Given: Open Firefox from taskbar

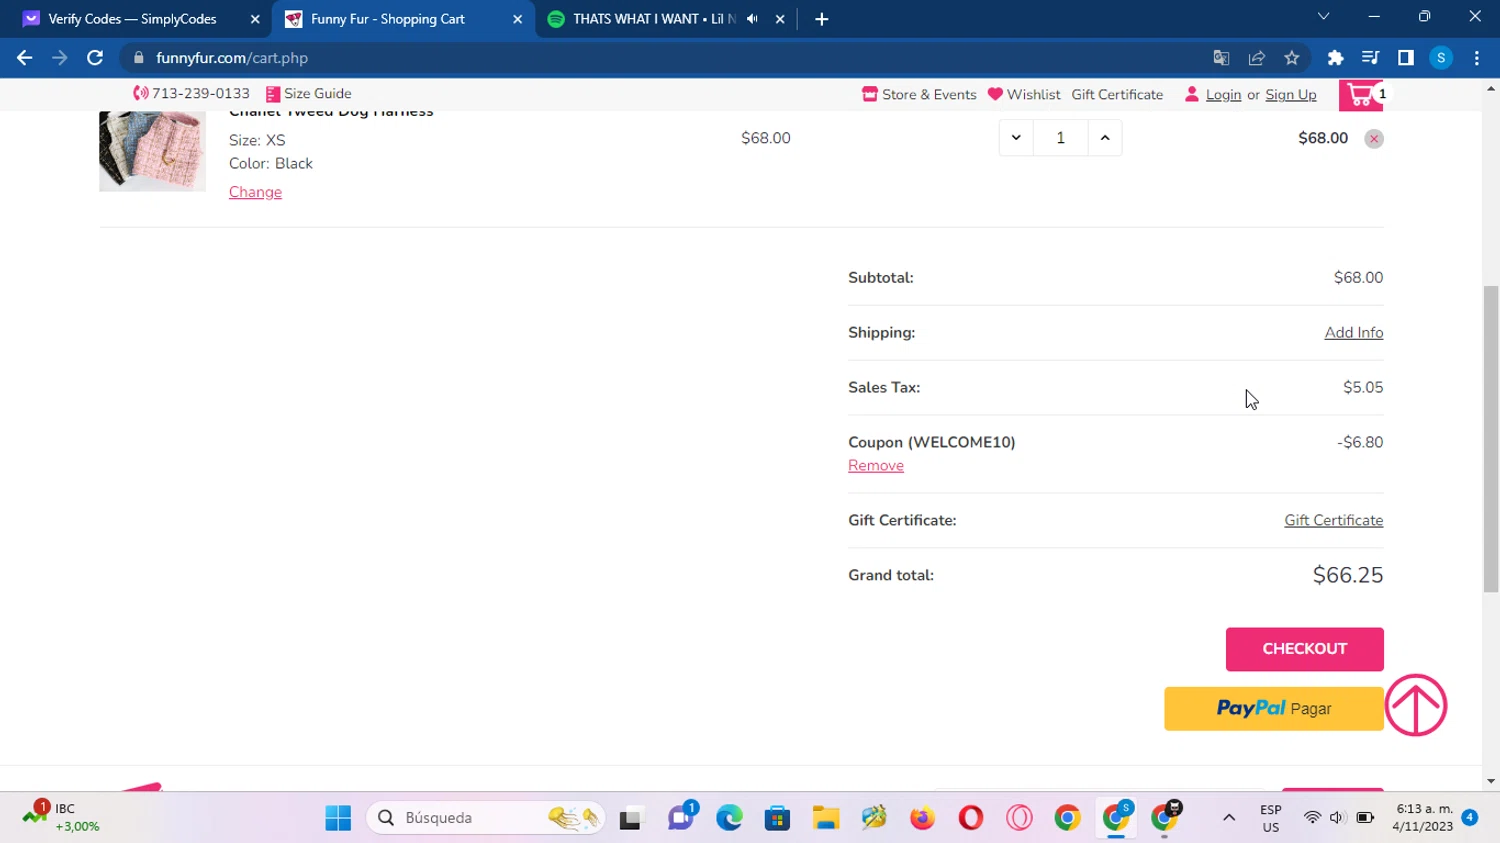Looking at the screenshot, I should pos(922,818).
